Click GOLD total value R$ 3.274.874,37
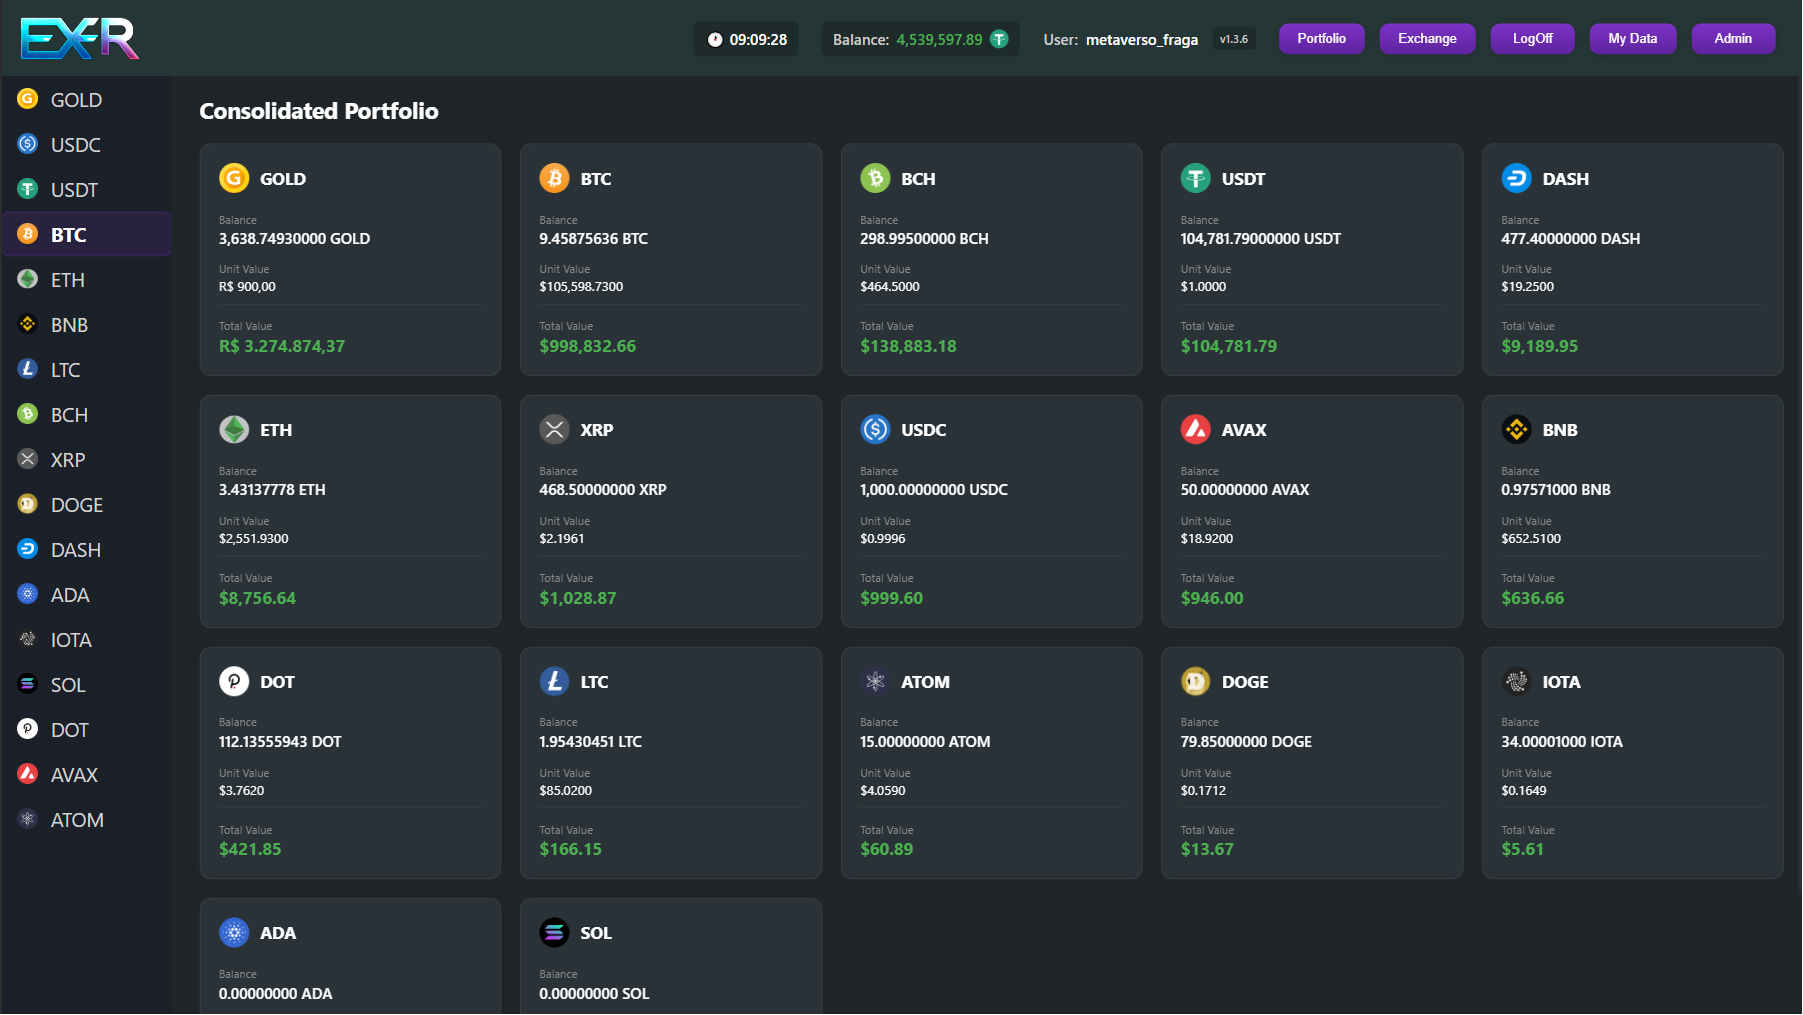Screen dimensions: 1803x1015 282,346
